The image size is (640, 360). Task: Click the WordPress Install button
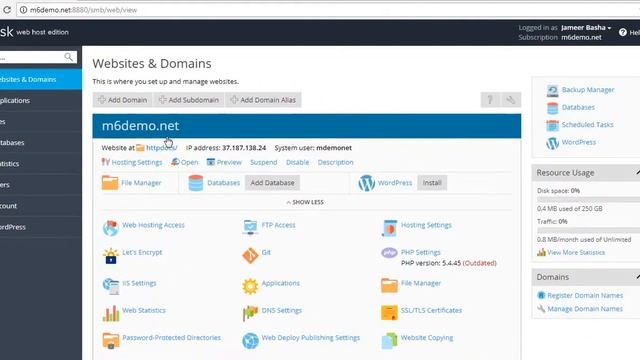click(432, 183)
